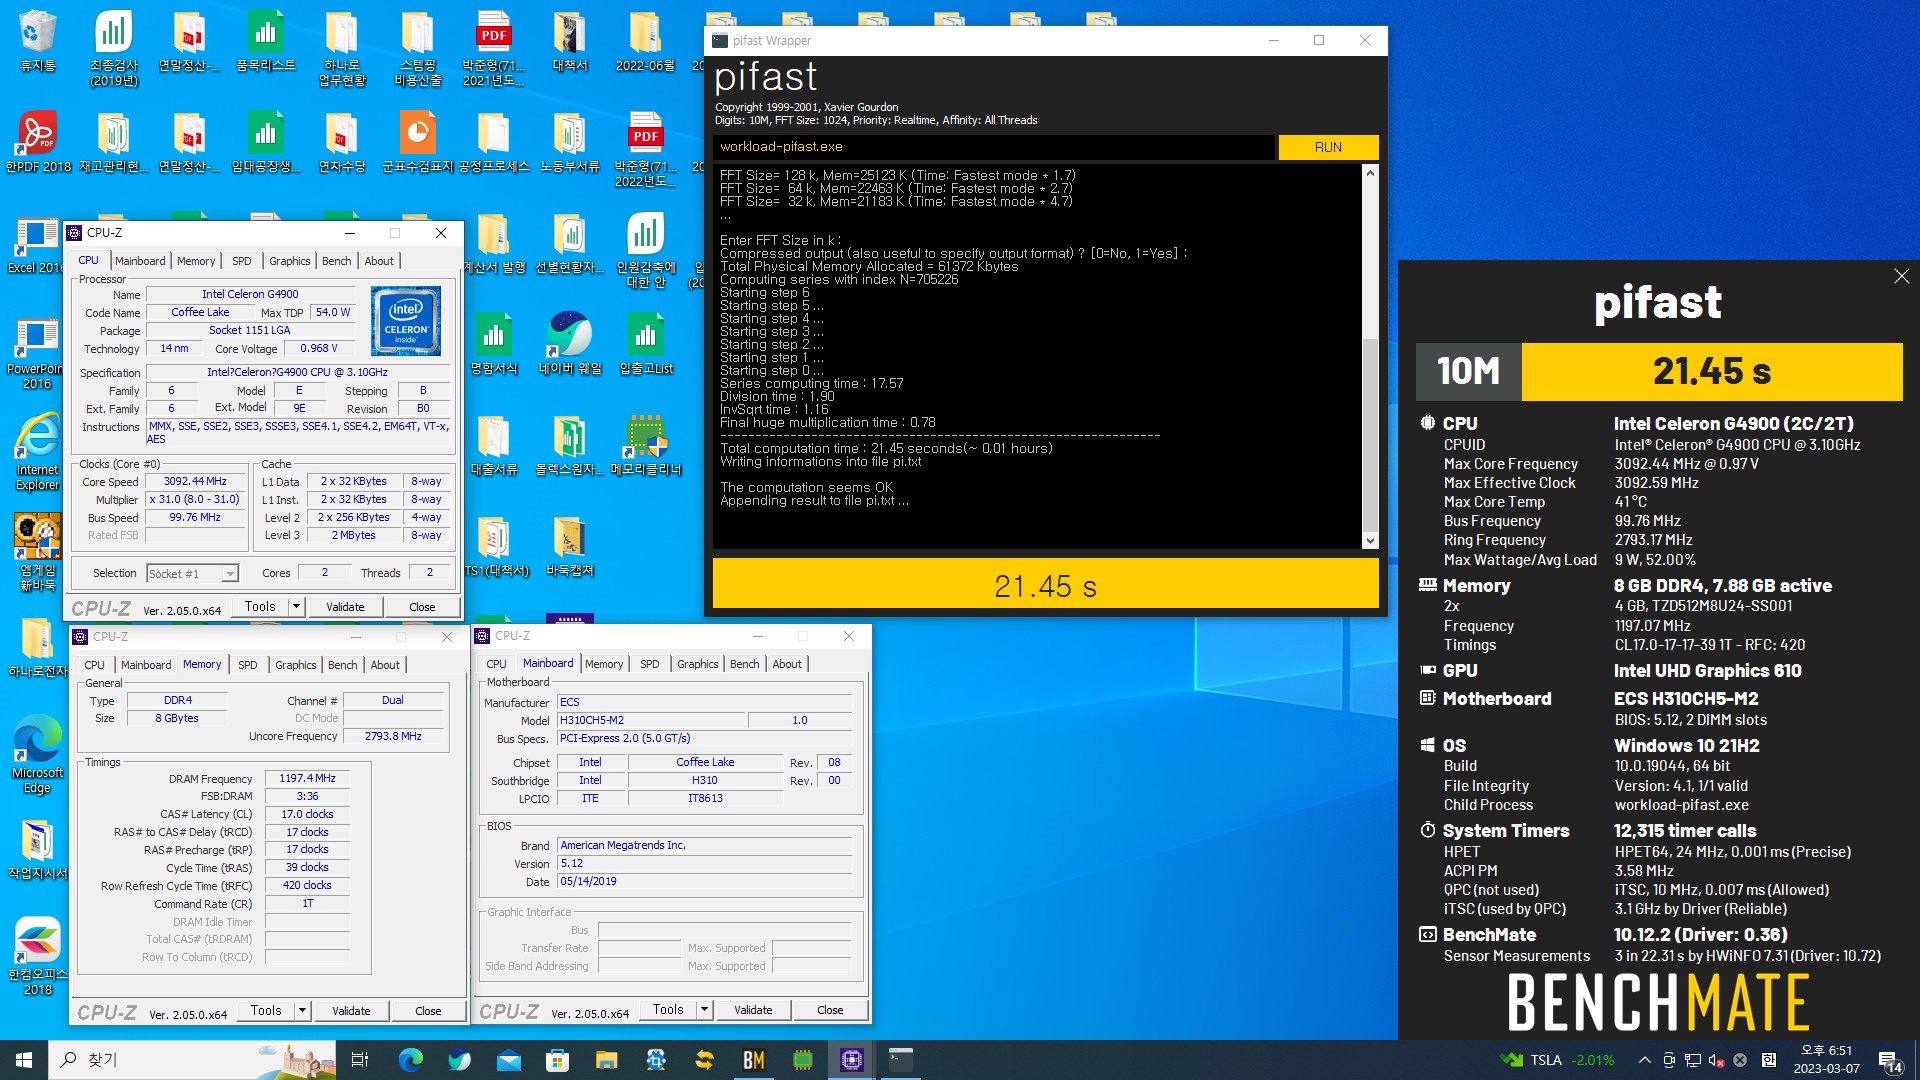Screen dimensions: 1920x1080
Task: Click the Intel Celeron logo in CPU-Z
Action: pyautogui.click(x=406, y=321)
